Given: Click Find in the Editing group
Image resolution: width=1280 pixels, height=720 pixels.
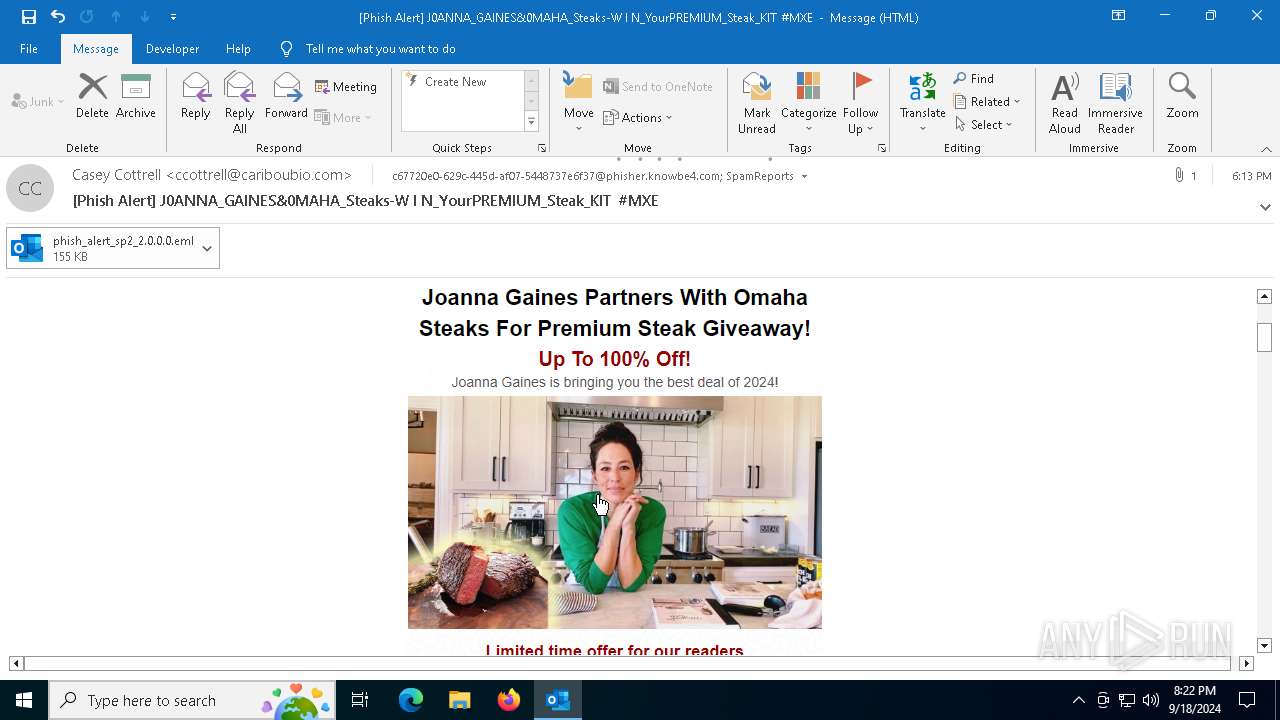Looking at the screenshot, I should coord(974,79).
